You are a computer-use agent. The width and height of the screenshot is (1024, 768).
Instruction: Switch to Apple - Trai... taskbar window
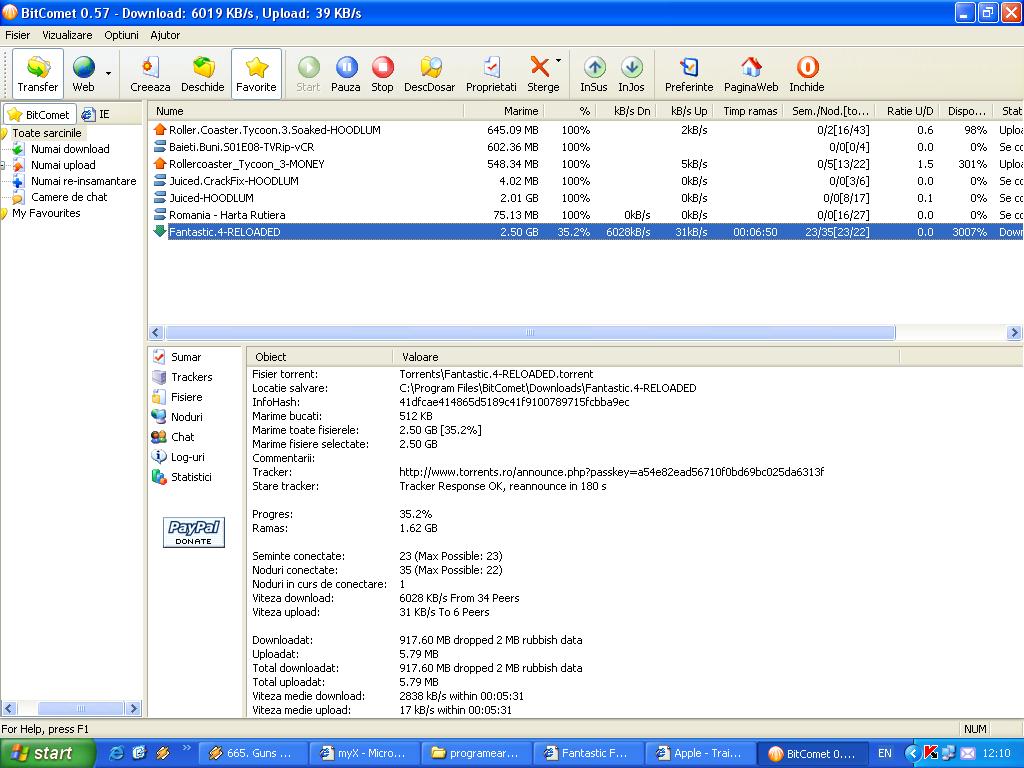coord(699,753)
